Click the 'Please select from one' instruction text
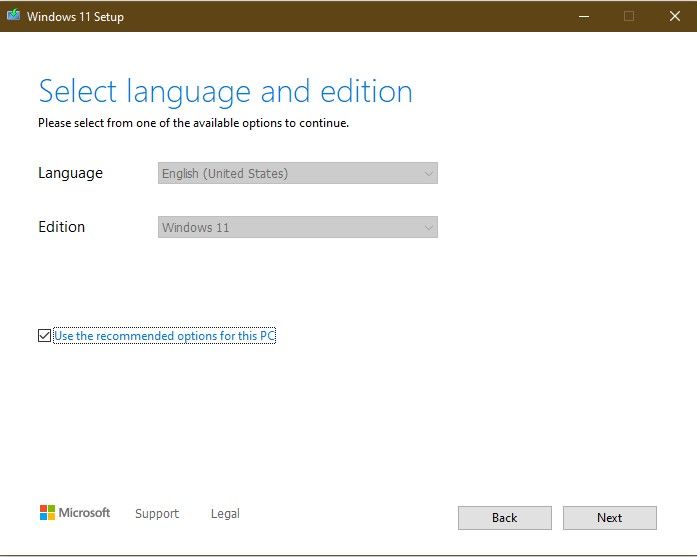Screen dimensions: 697x557 coord(193,123)
